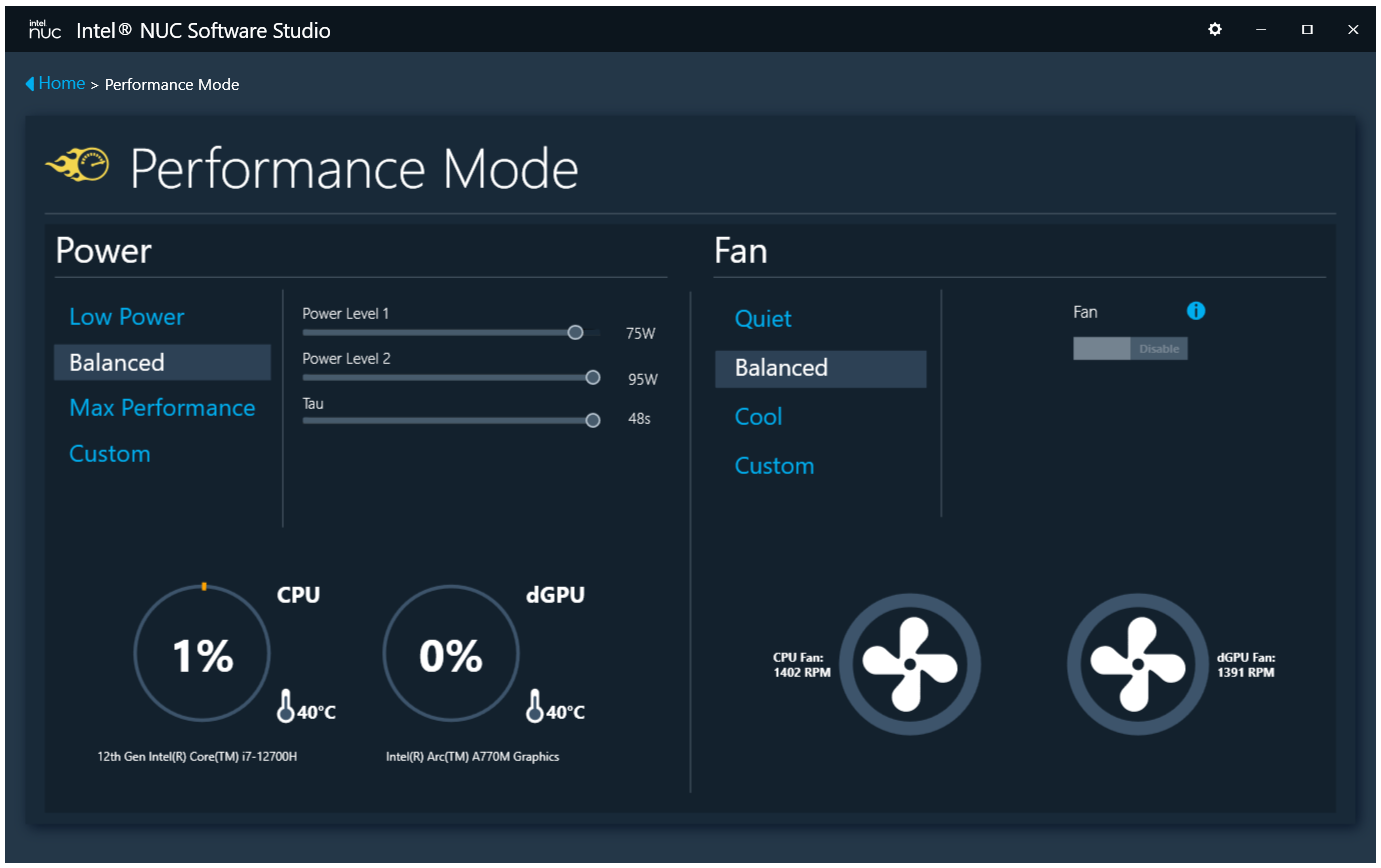Close the NUC Software Studio window

coord(1353,29)
